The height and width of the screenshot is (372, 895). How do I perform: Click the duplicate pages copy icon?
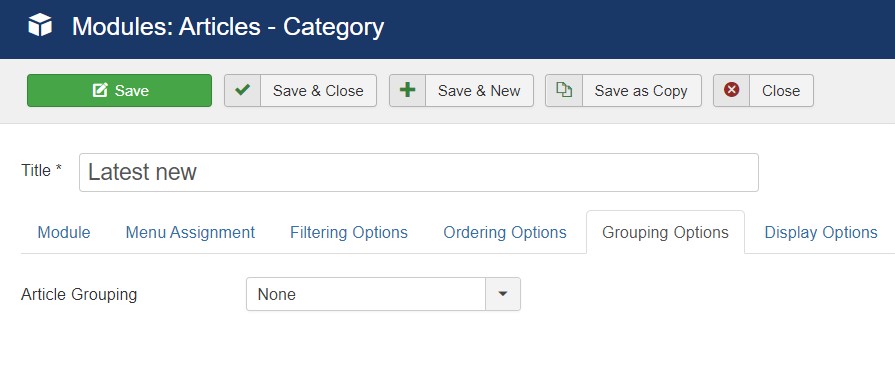click(x=564, y=90)
